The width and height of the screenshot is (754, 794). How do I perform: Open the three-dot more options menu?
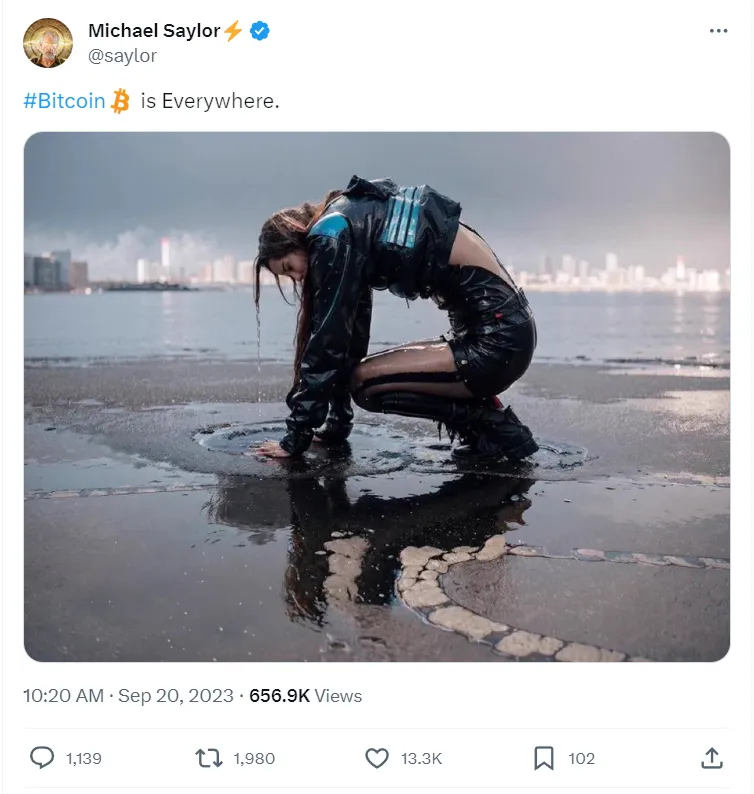pyautogui.click(x=718, y=31)
